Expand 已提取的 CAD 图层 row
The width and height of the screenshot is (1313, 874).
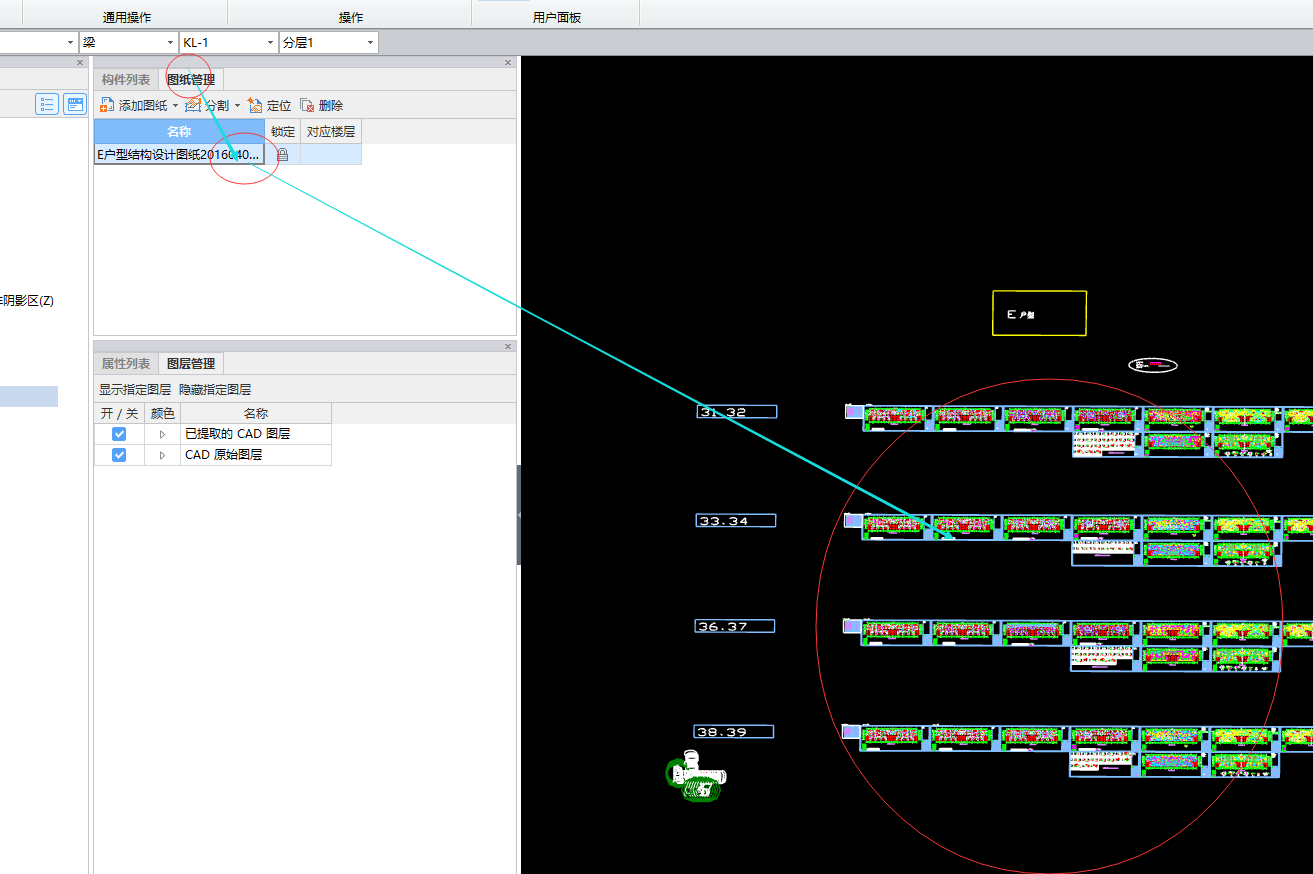coord(162,434)
